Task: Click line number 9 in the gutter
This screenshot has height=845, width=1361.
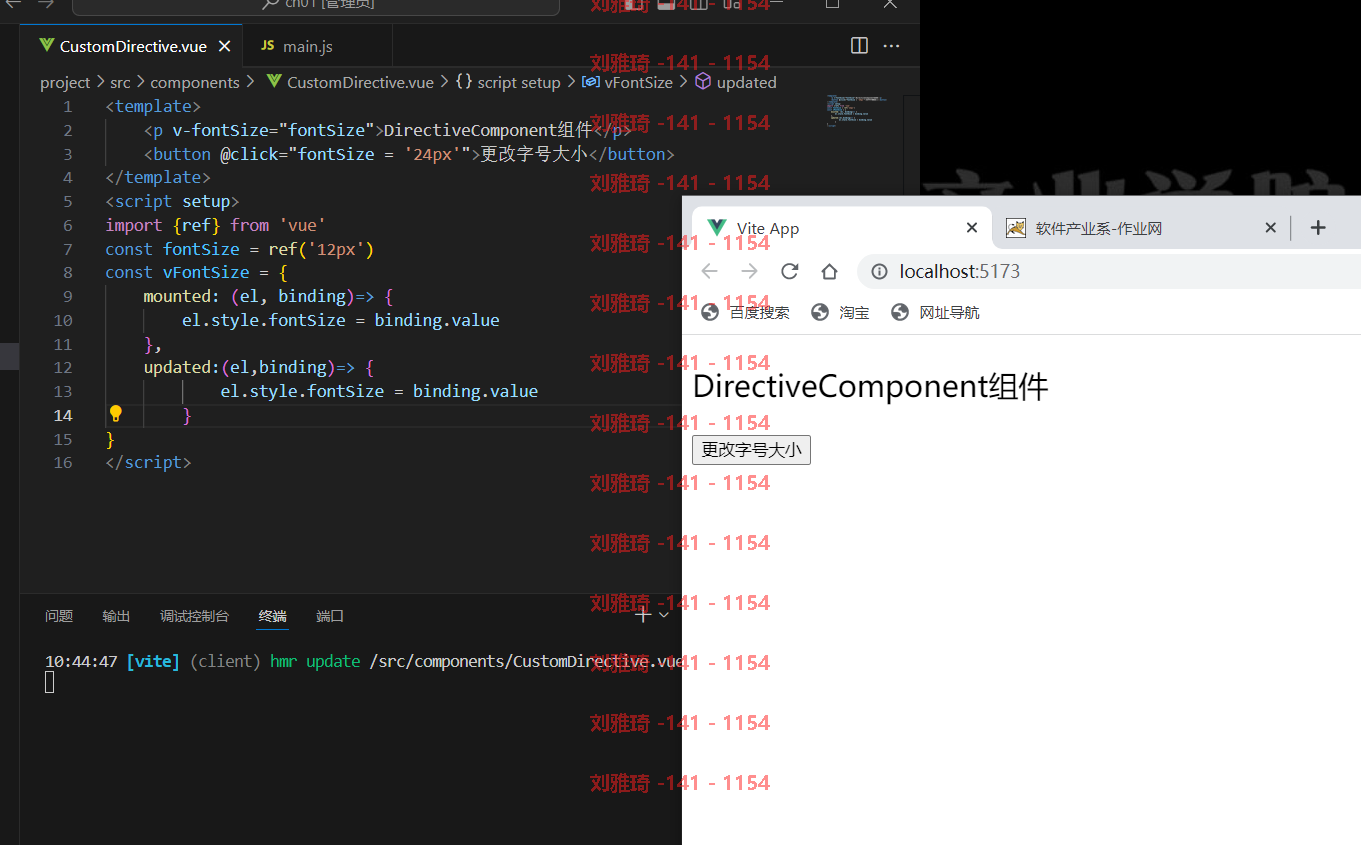Action: [67, 296]
